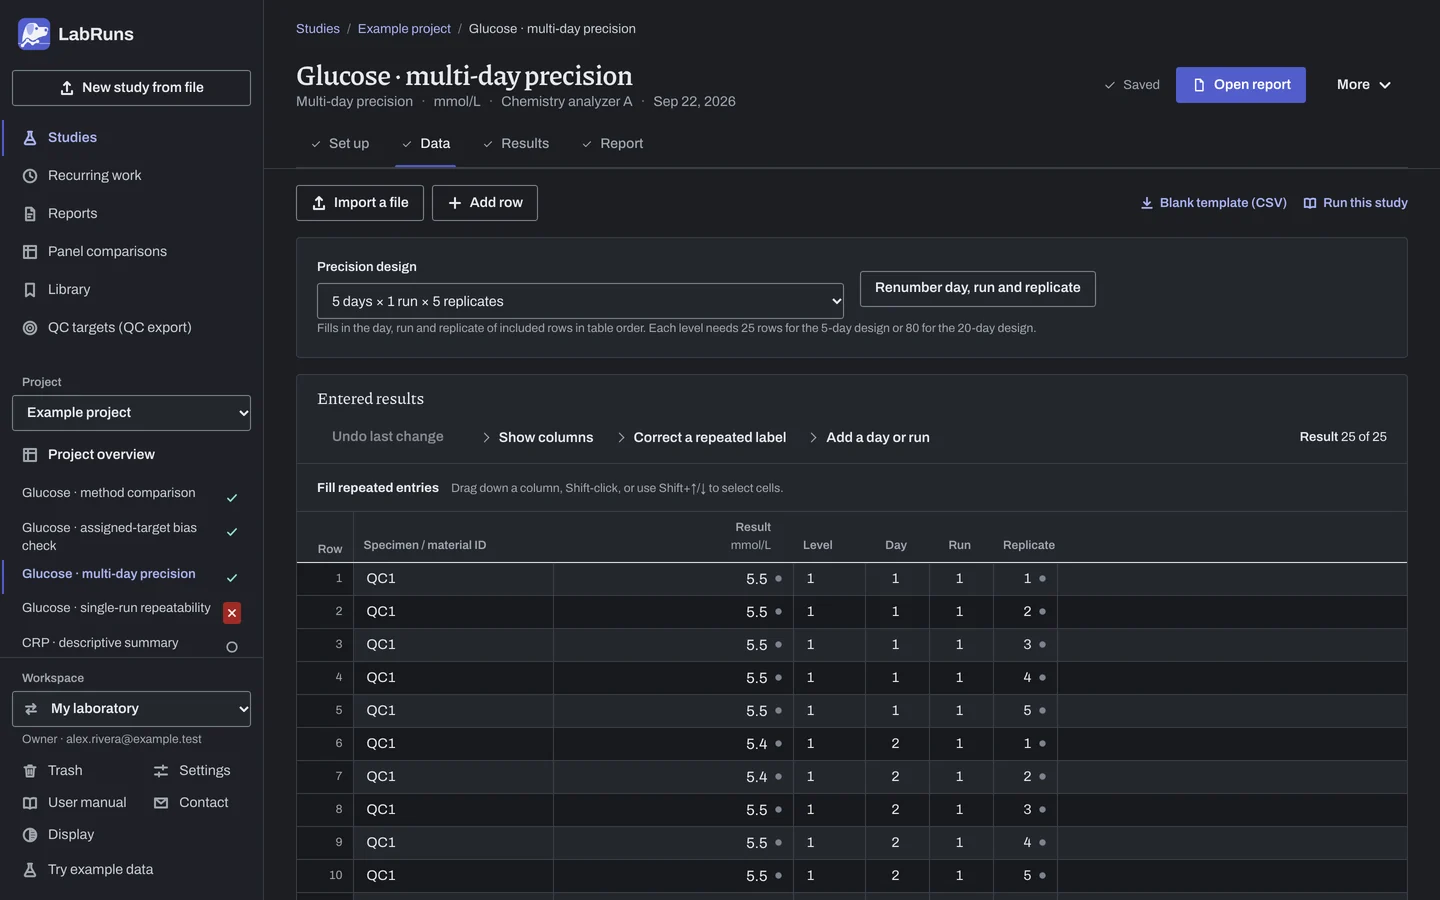Click Example project breadcrumb link
This screenshot has width=1440, height=900.
[404, 29]
